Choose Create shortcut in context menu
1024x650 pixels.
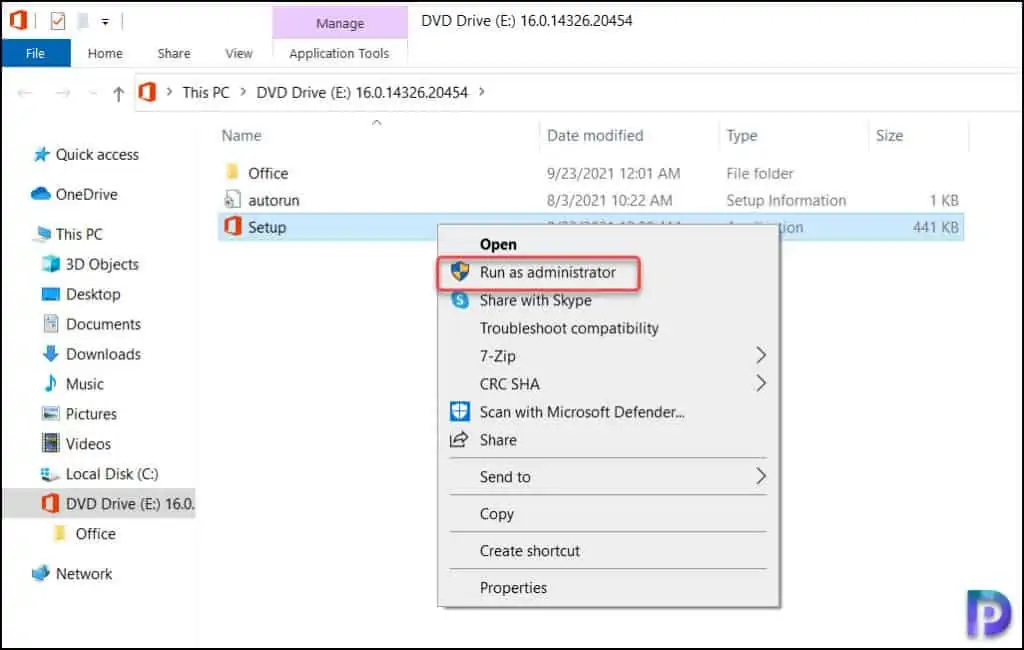(530, 551)
